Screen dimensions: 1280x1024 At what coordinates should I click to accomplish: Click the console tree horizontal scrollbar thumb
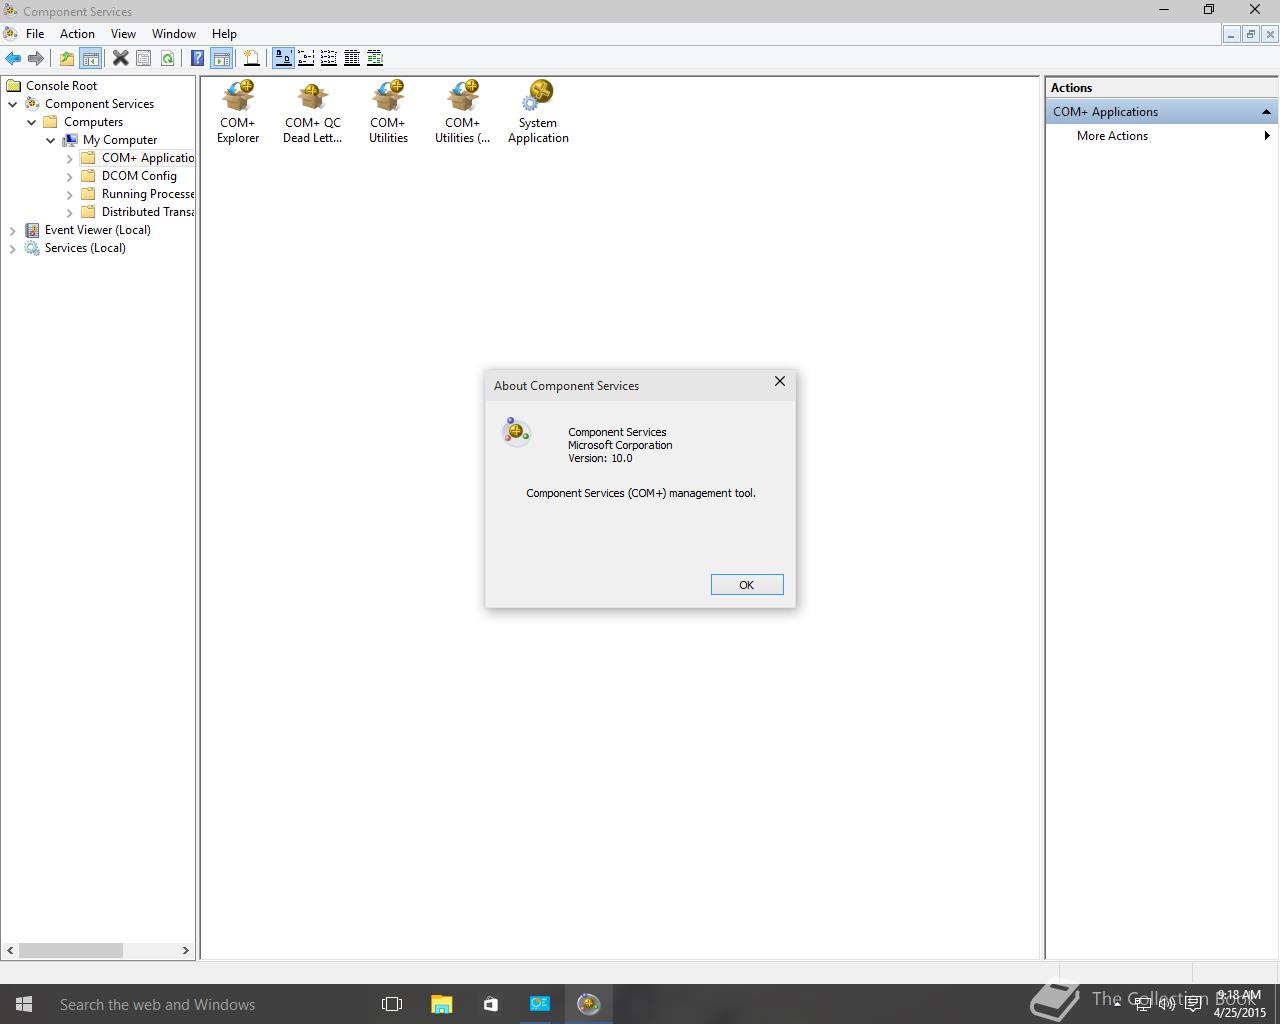coord(70,950)
